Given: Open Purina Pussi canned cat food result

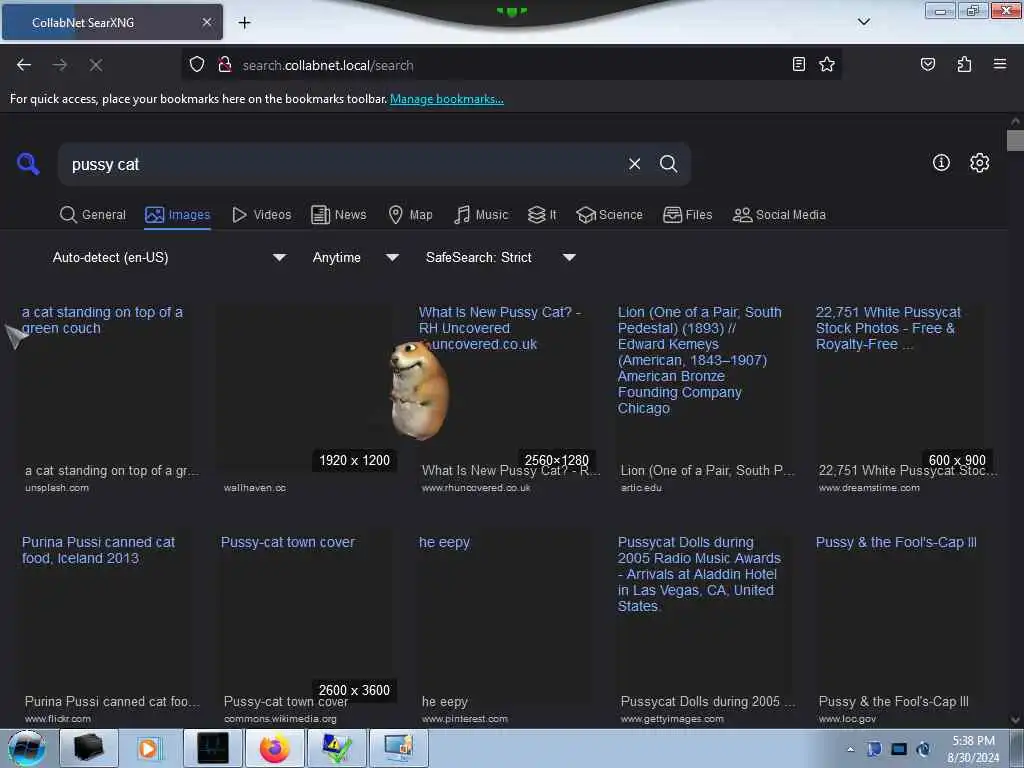Looking at the screenshot, I should pos(98,550).
